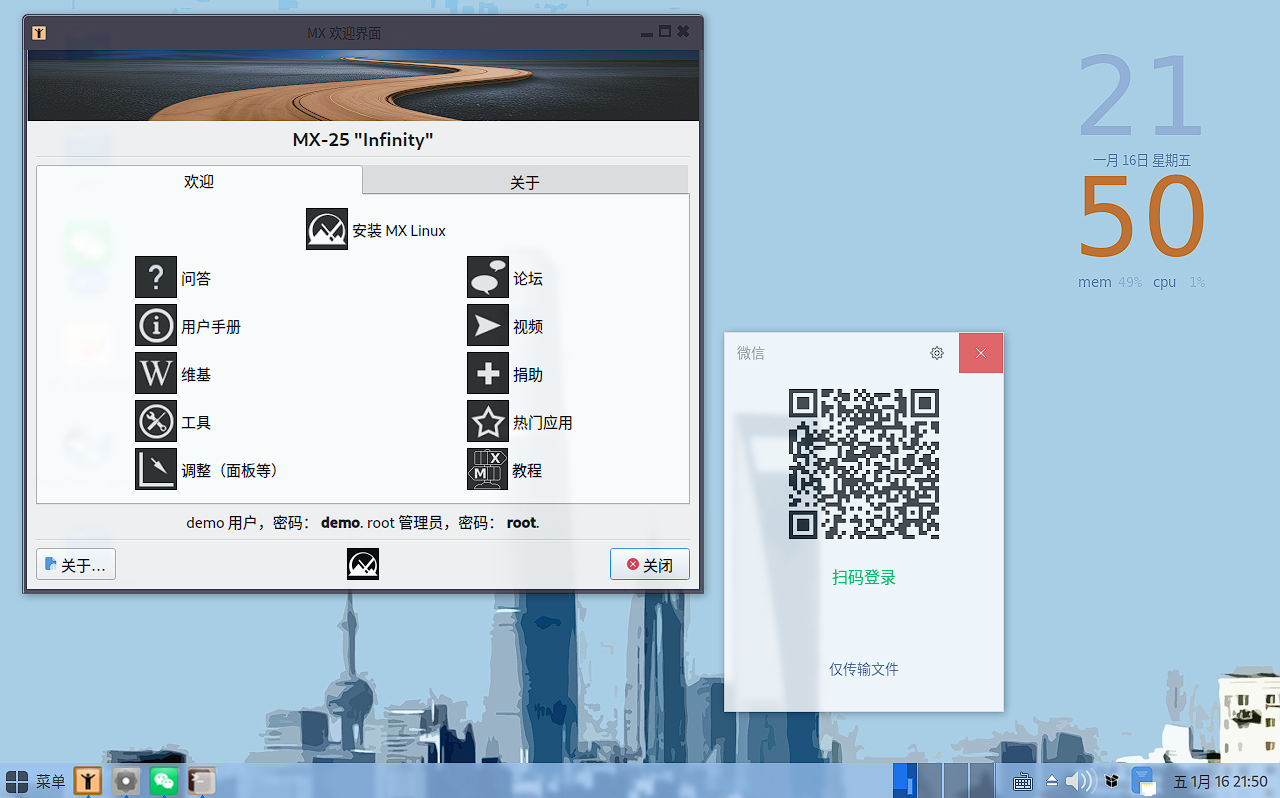The width and height of the screenshot is (1280, 798).
Task: Click the fourth taskbar app icon beside WeChat
Action: (201, 781)
